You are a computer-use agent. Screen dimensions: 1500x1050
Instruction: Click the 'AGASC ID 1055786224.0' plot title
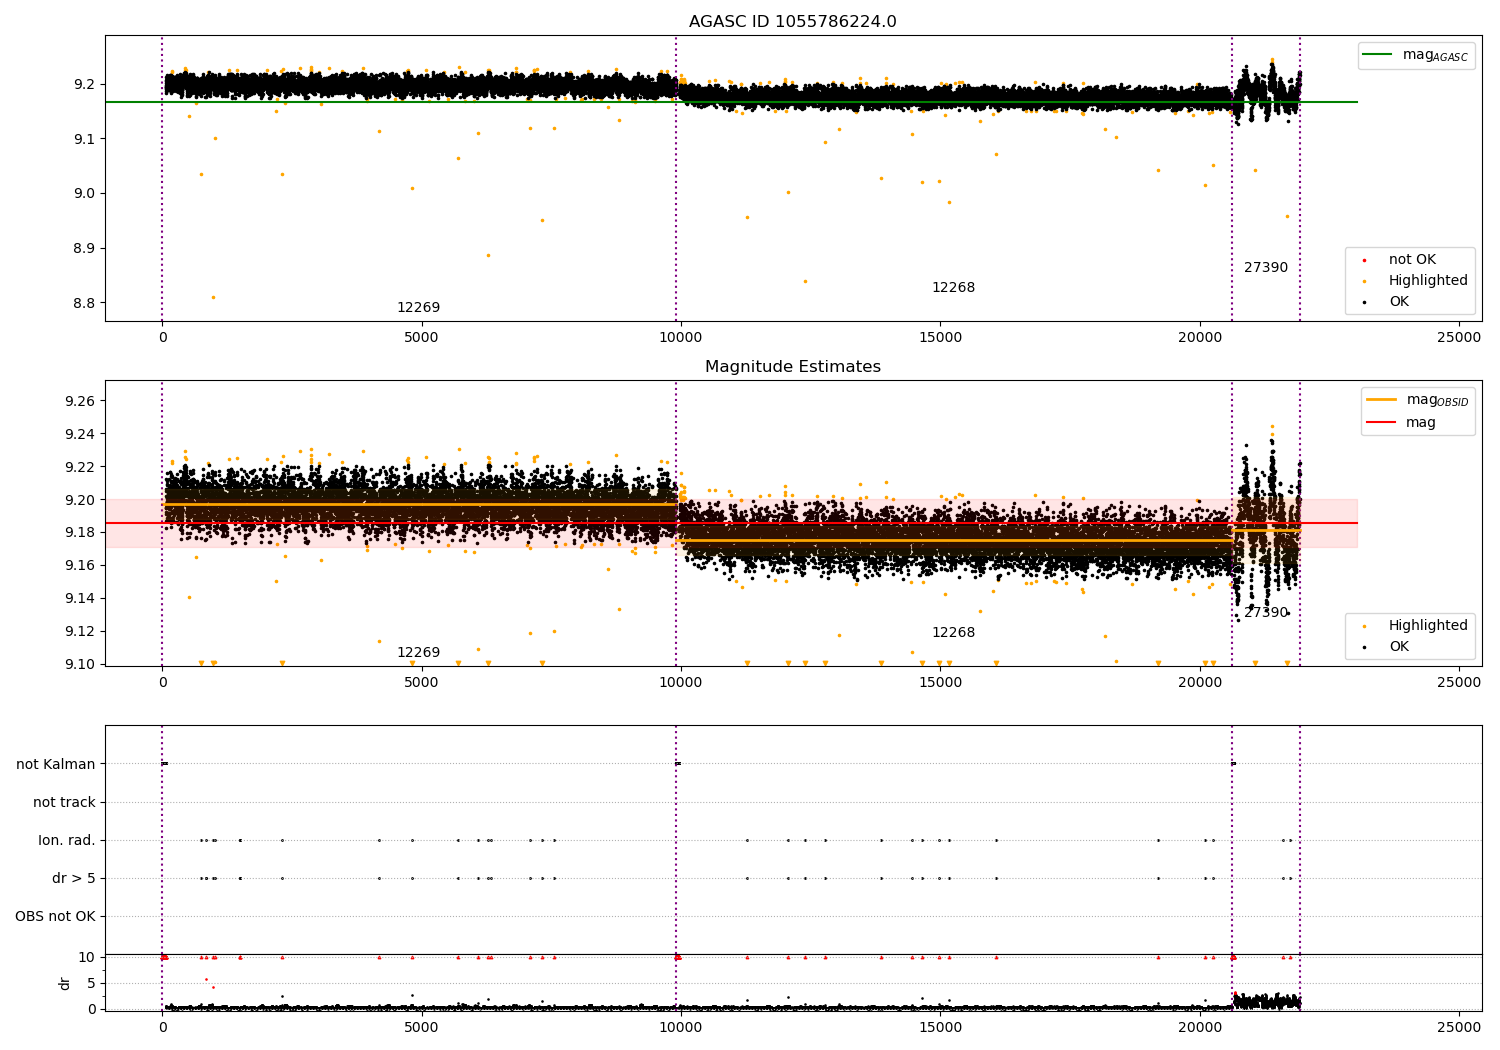[x=792, y=22]
